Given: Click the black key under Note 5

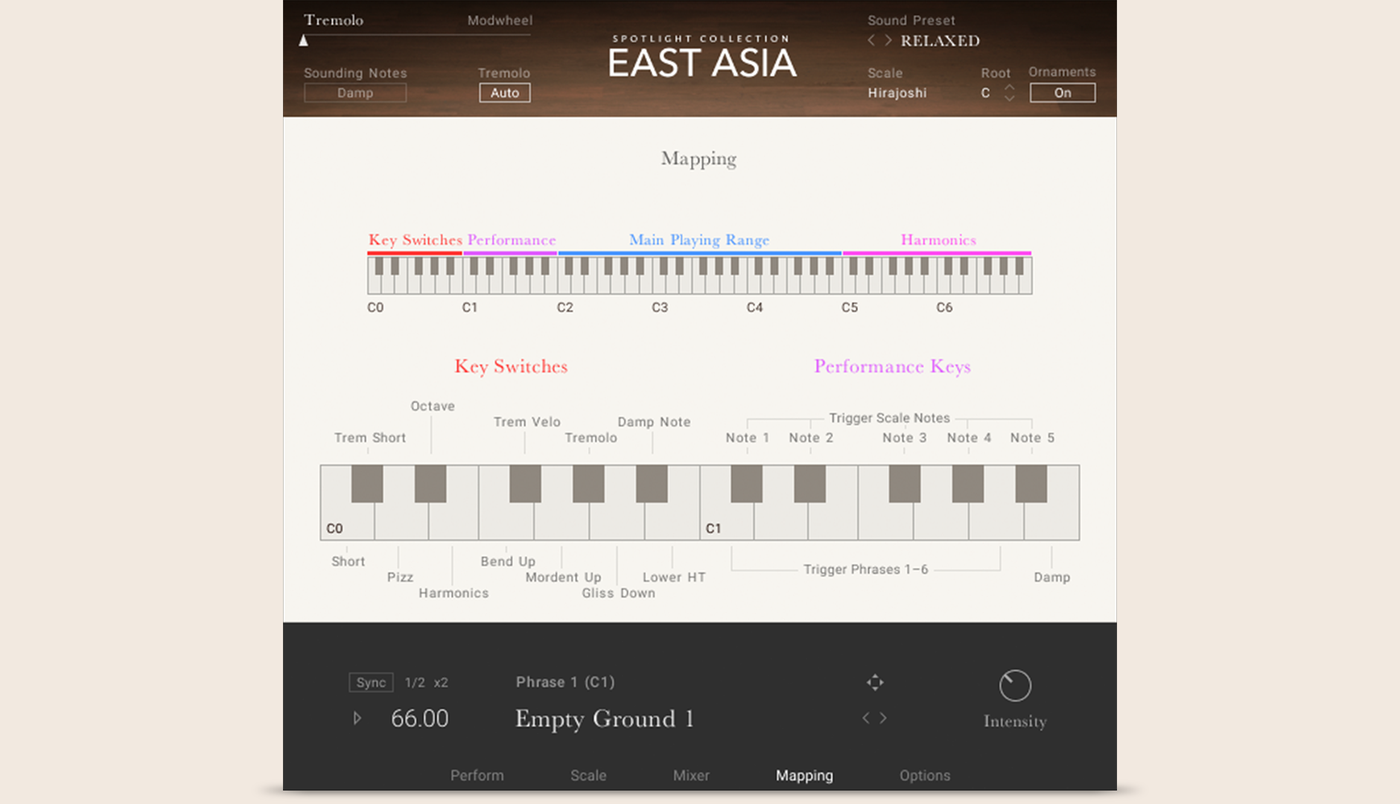Looking at the screenshot, I should pyautogui.click(x=1032, y=484).
